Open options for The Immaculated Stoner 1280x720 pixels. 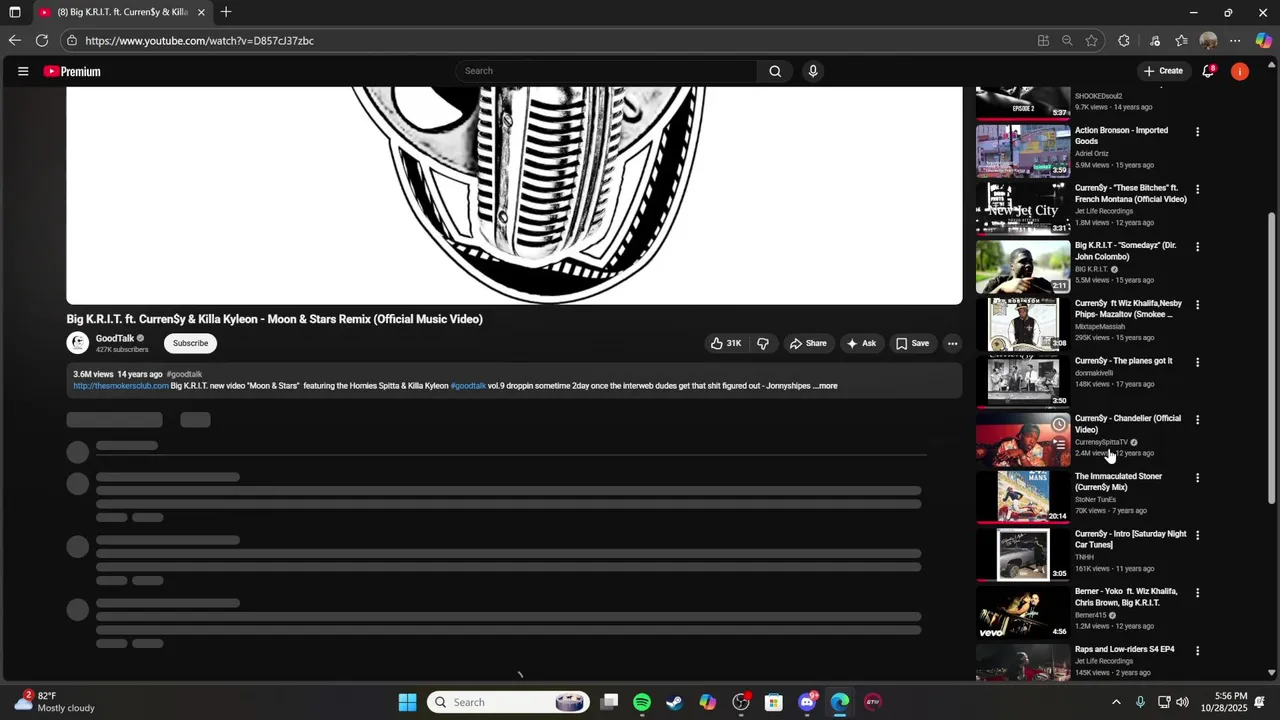(1197, 478)
